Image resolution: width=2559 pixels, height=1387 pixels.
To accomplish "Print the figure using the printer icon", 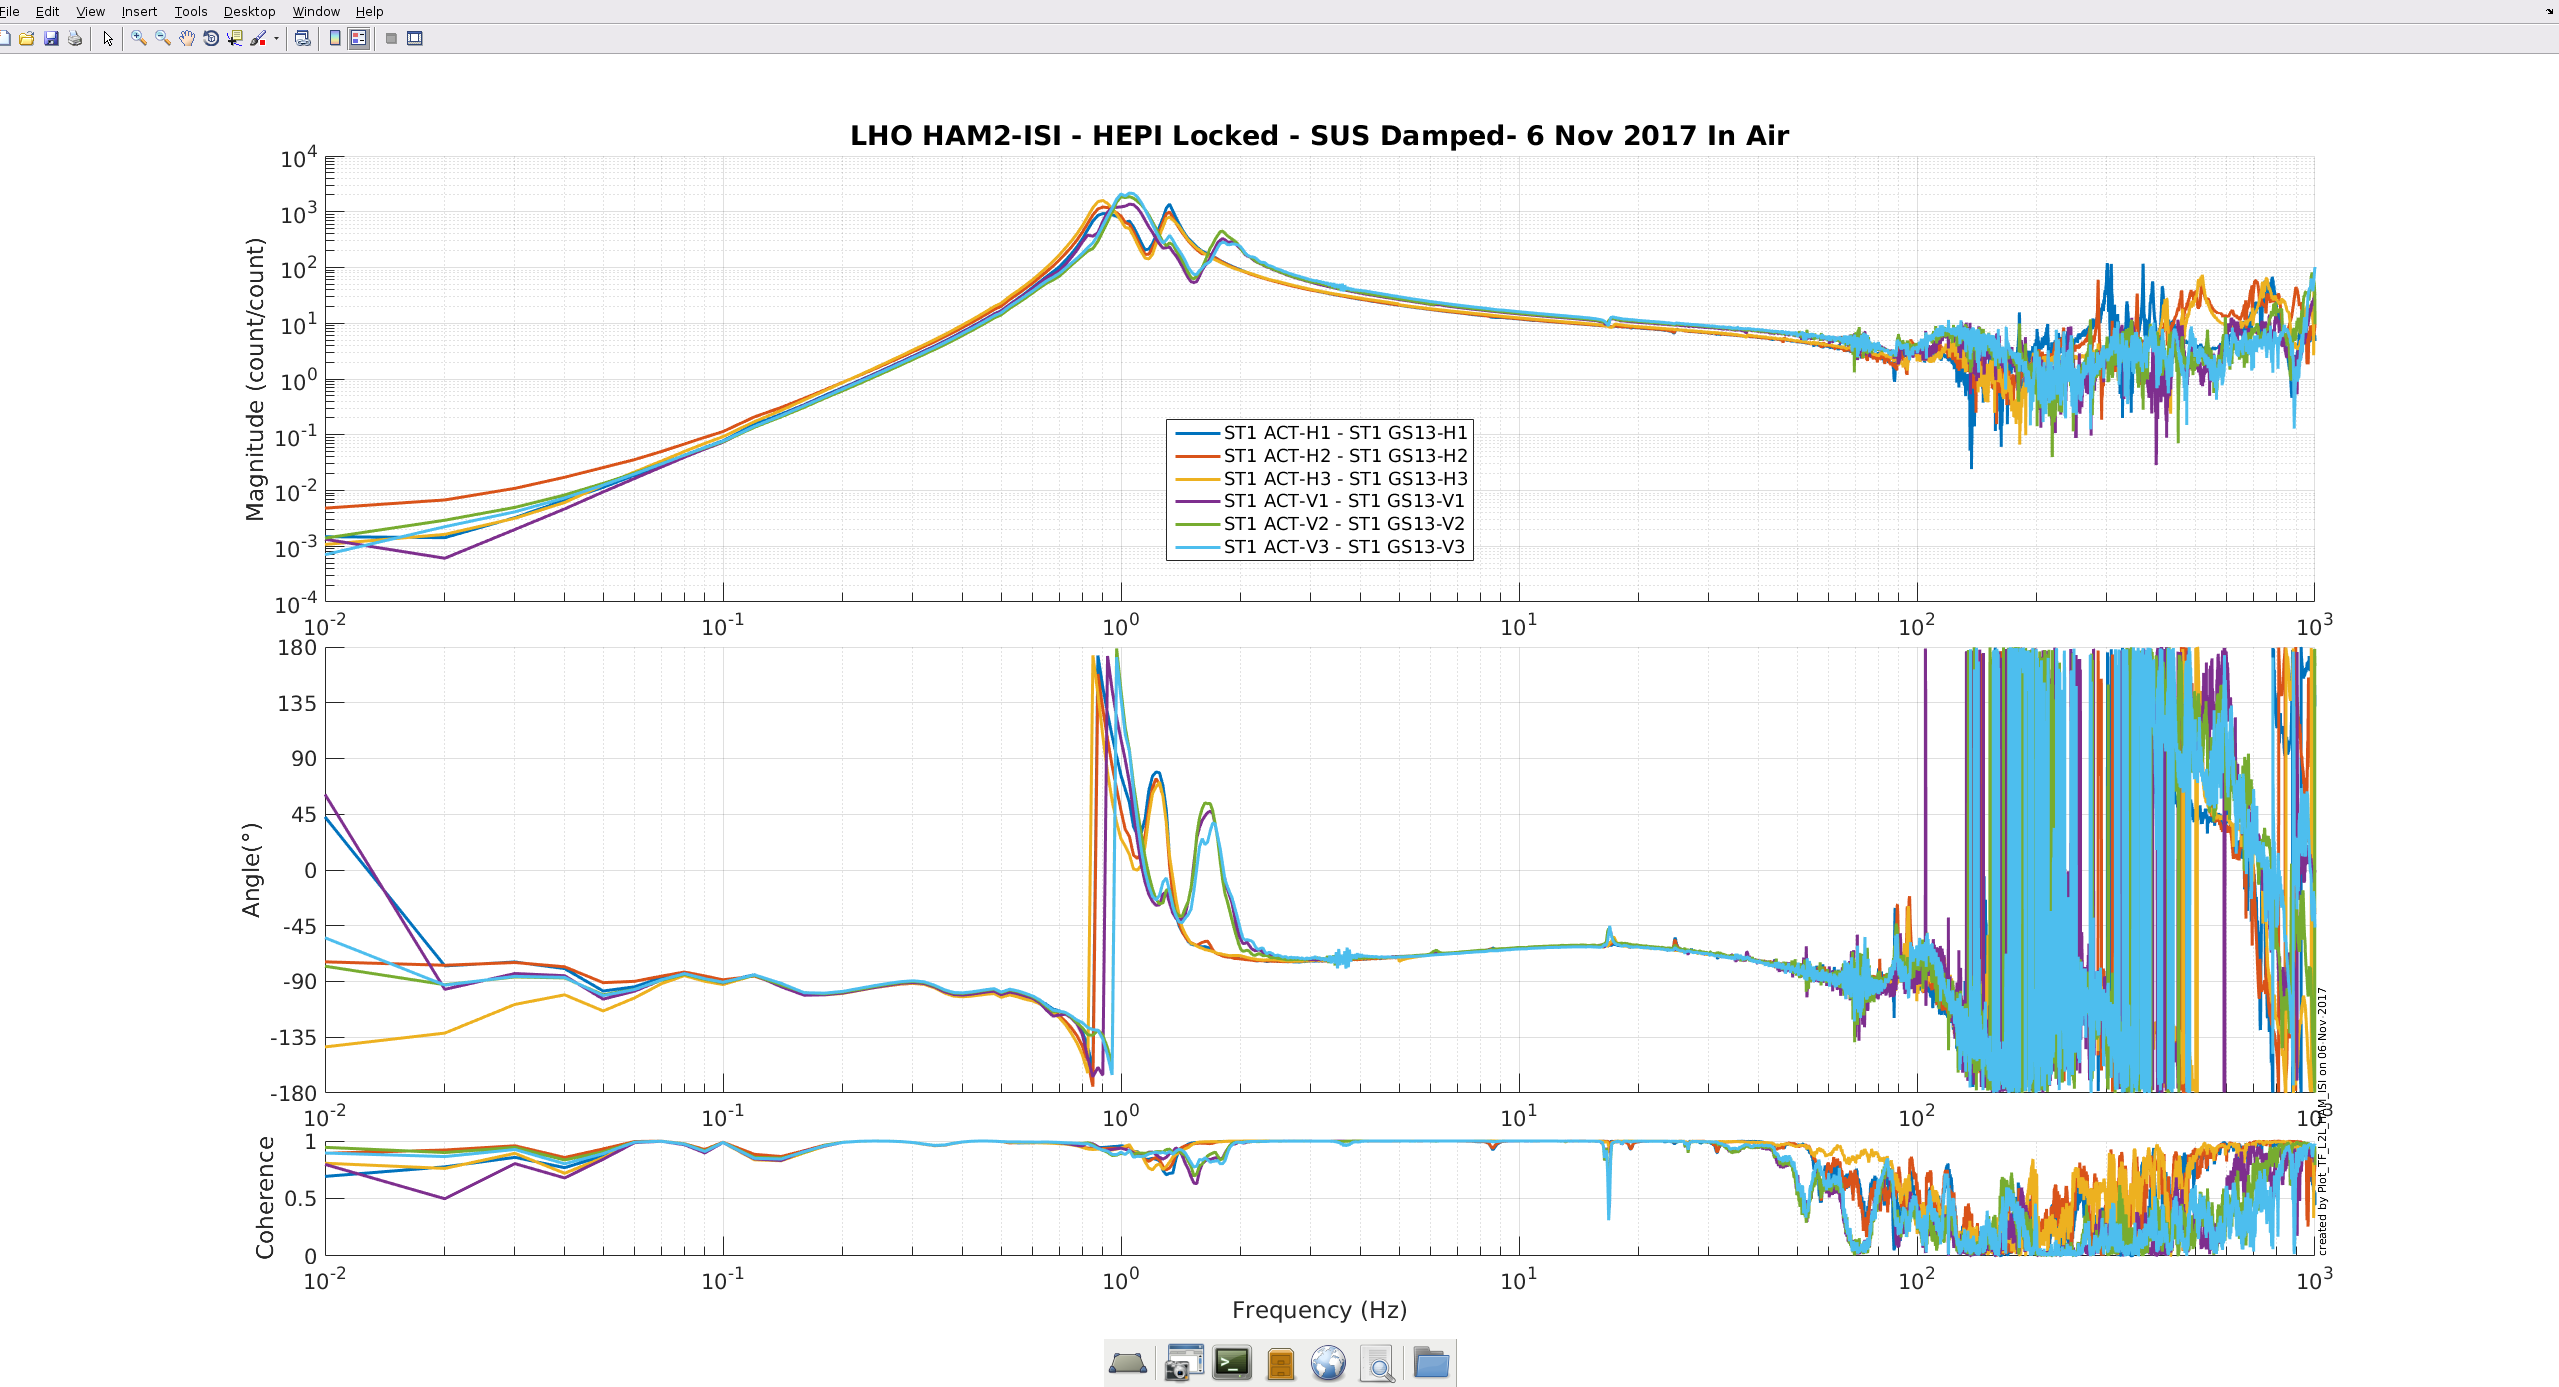I will click(75, 39).
